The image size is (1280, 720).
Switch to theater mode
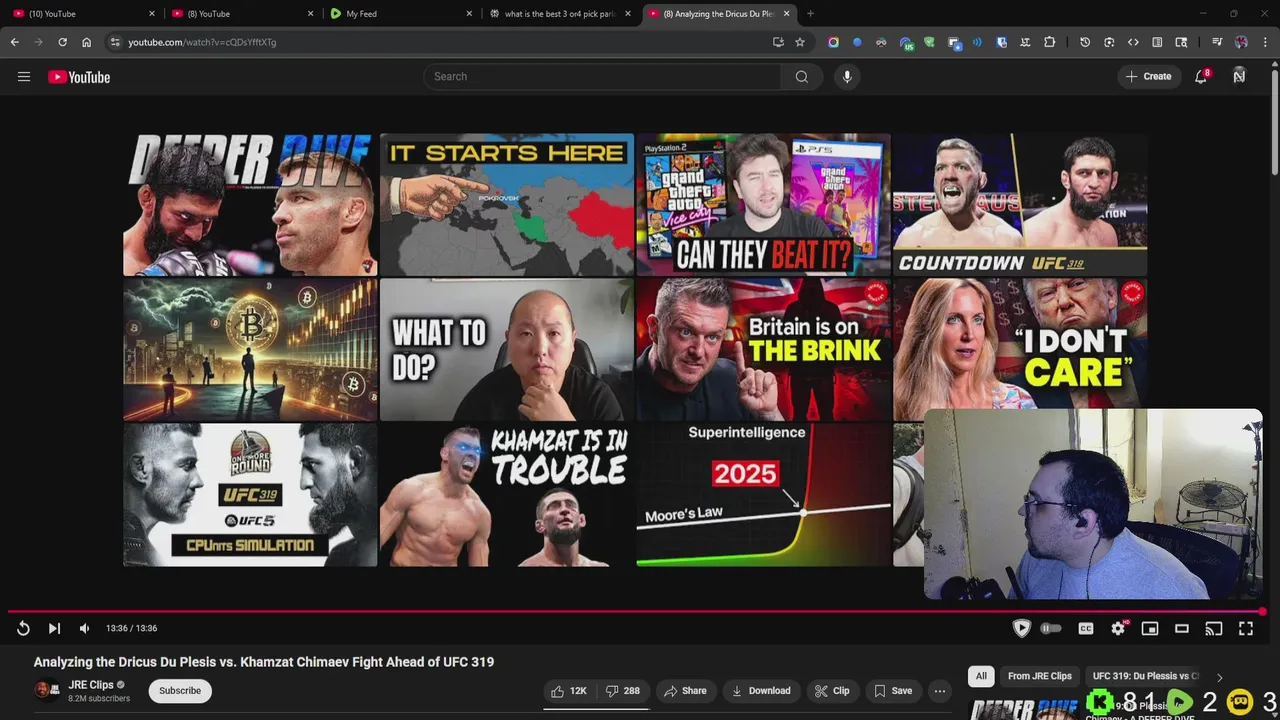coord(1182,628)
